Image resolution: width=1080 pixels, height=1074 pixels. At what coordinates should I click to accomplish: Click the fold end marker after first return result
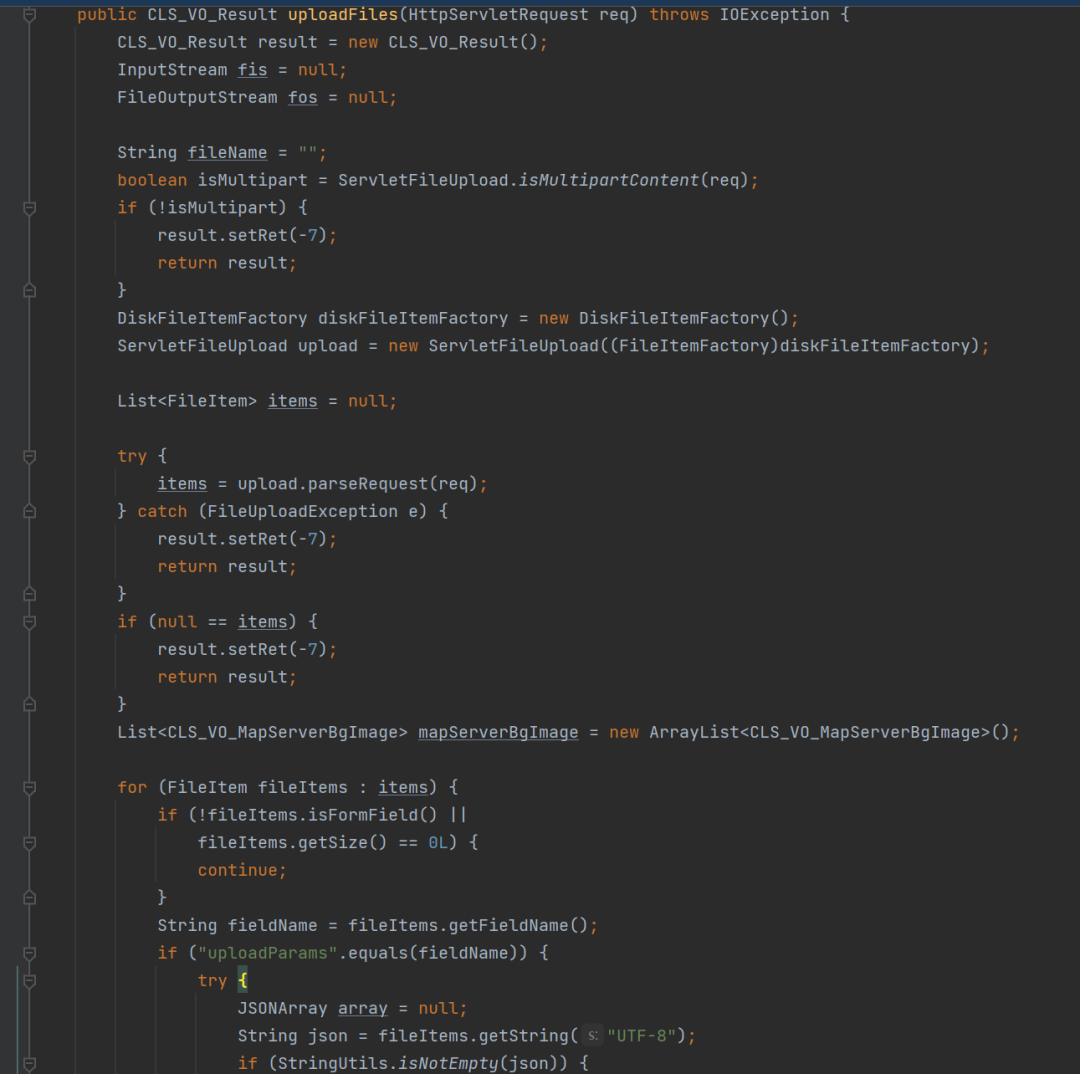[29, 291]
